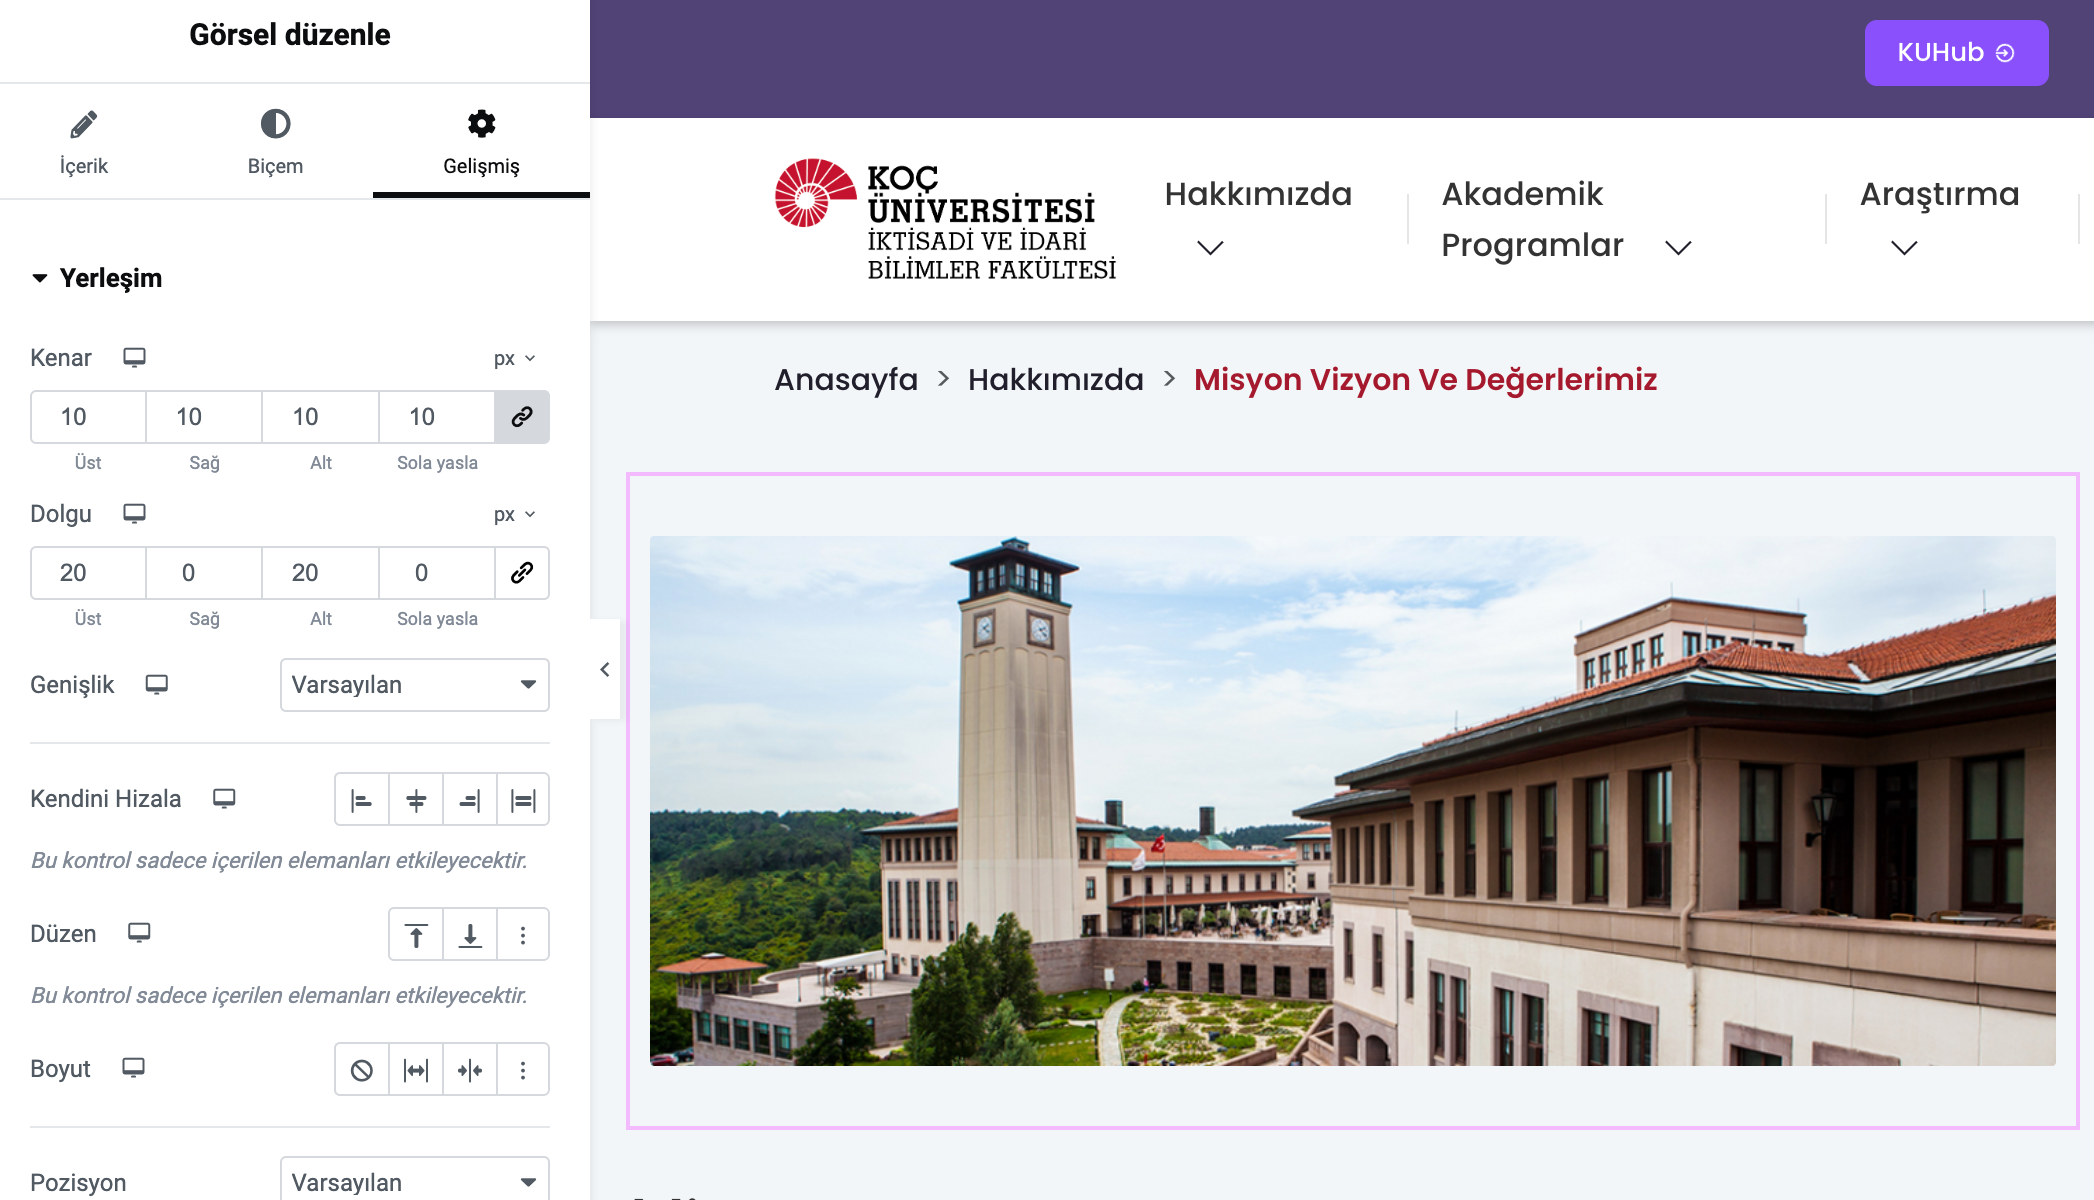Collapse the editor panel with arrow handle
Screen dimensions: 2094x1200
point(605,670)
